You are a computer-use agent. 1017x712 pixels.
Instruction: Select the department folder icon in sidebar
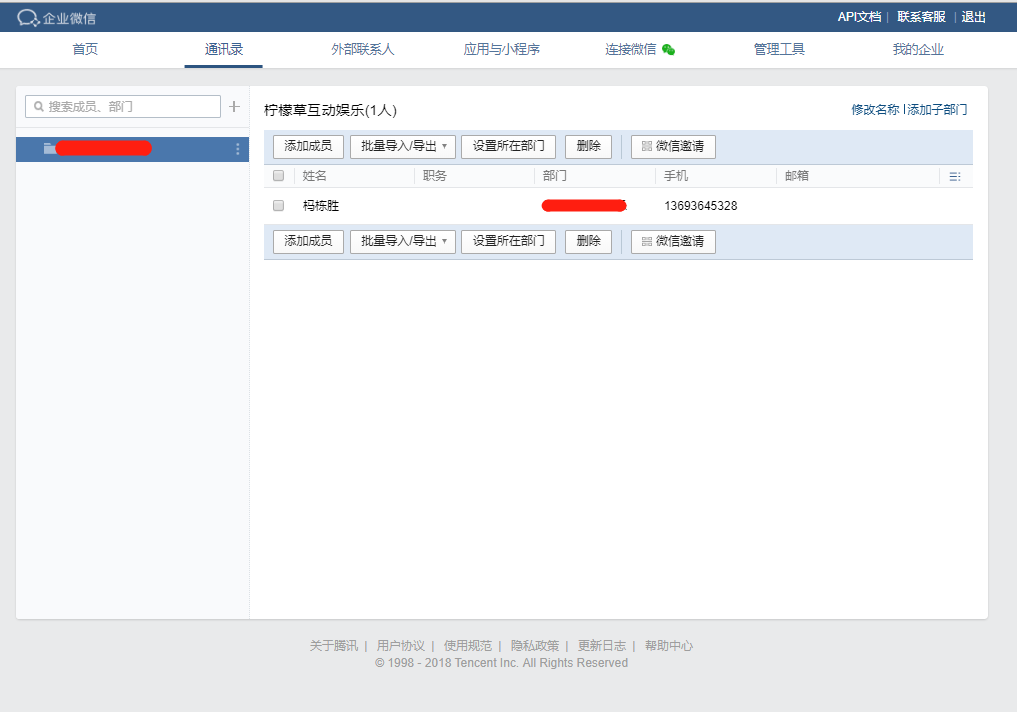click(x=49, y=149)
